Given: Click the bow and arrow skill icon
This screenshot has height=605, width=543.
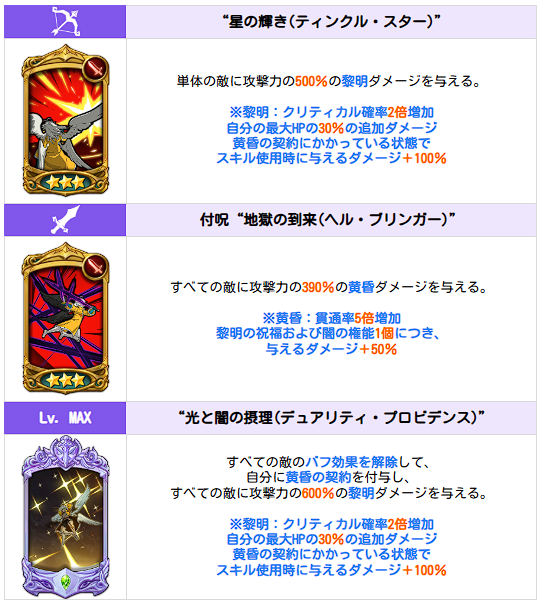Looking at the screenshot, I should coord(65,22).
